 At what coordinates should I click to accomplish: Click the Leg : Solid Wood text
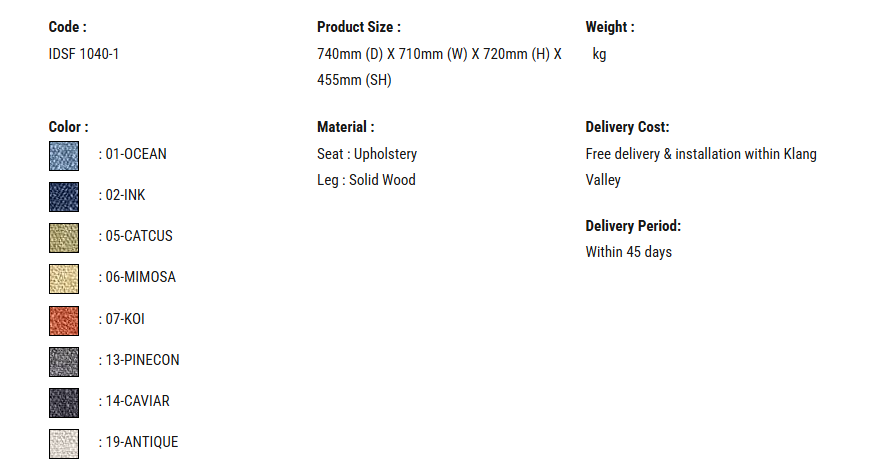click(366, 180)
